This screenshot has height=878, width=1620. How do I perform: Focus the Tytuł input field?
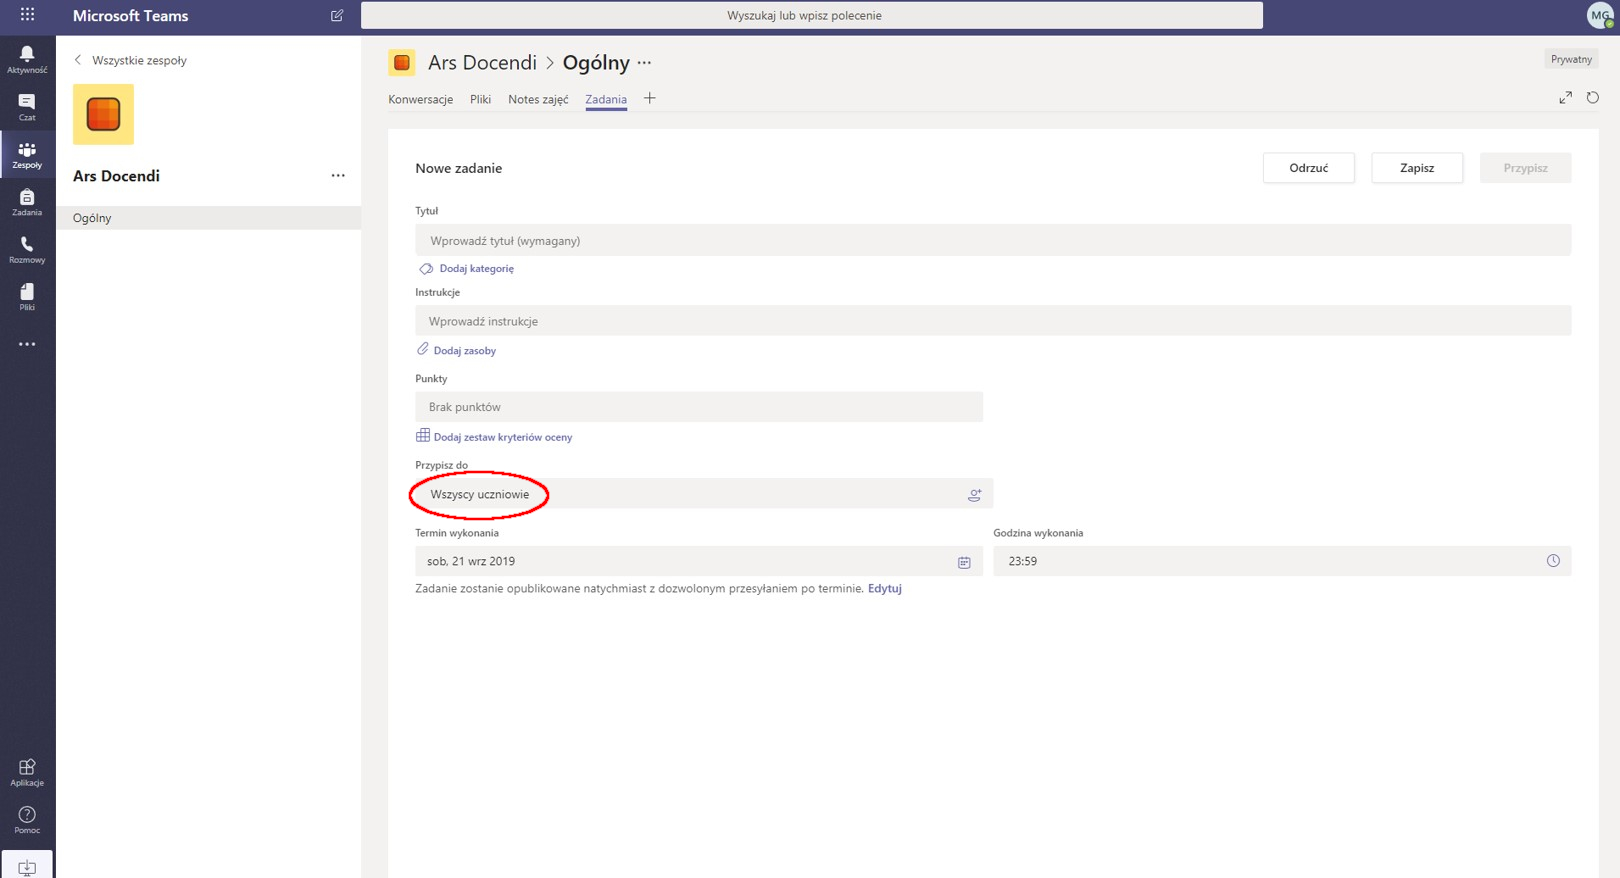pyautogui.click(x=993, y=240)
